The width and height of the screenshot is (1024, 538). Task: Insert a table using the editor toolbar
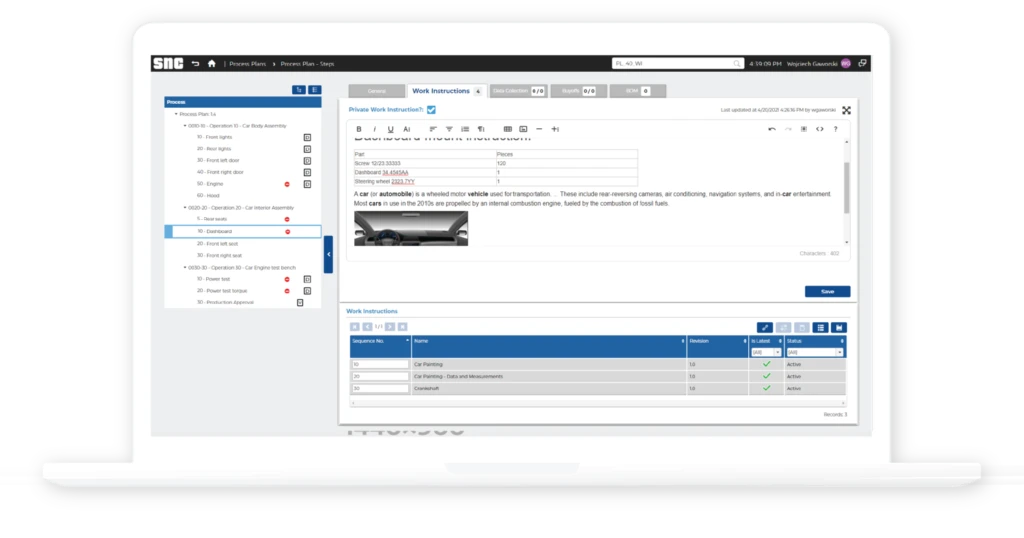coord(508,129)
